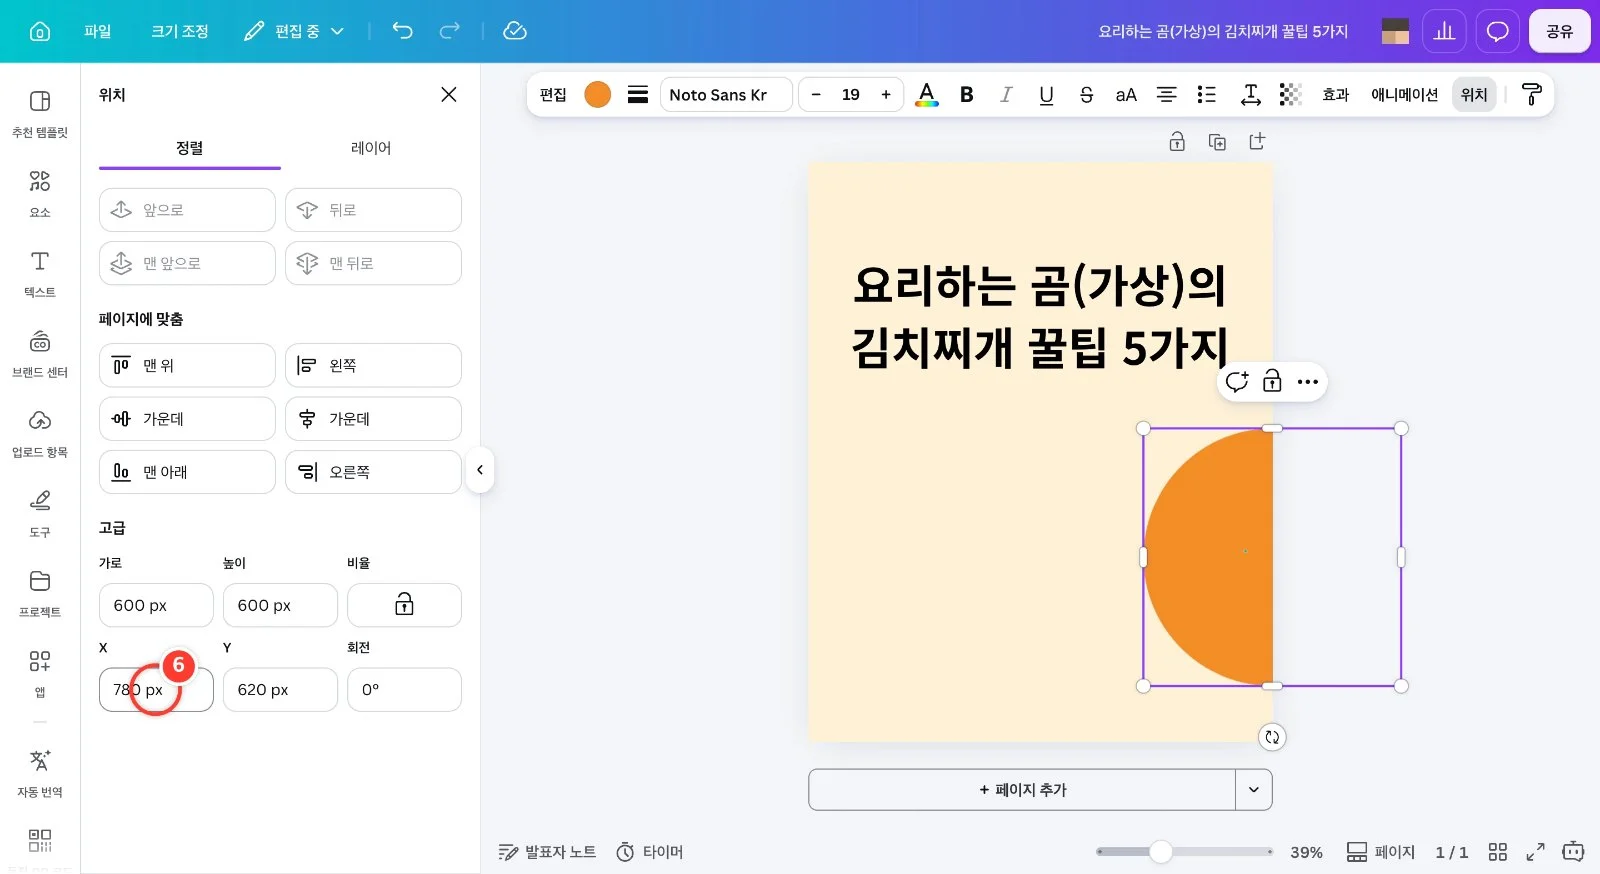This screenshot has height=874, width=1600.
Task: Open the analytics chart icon
Action: tap(1444, 31)
